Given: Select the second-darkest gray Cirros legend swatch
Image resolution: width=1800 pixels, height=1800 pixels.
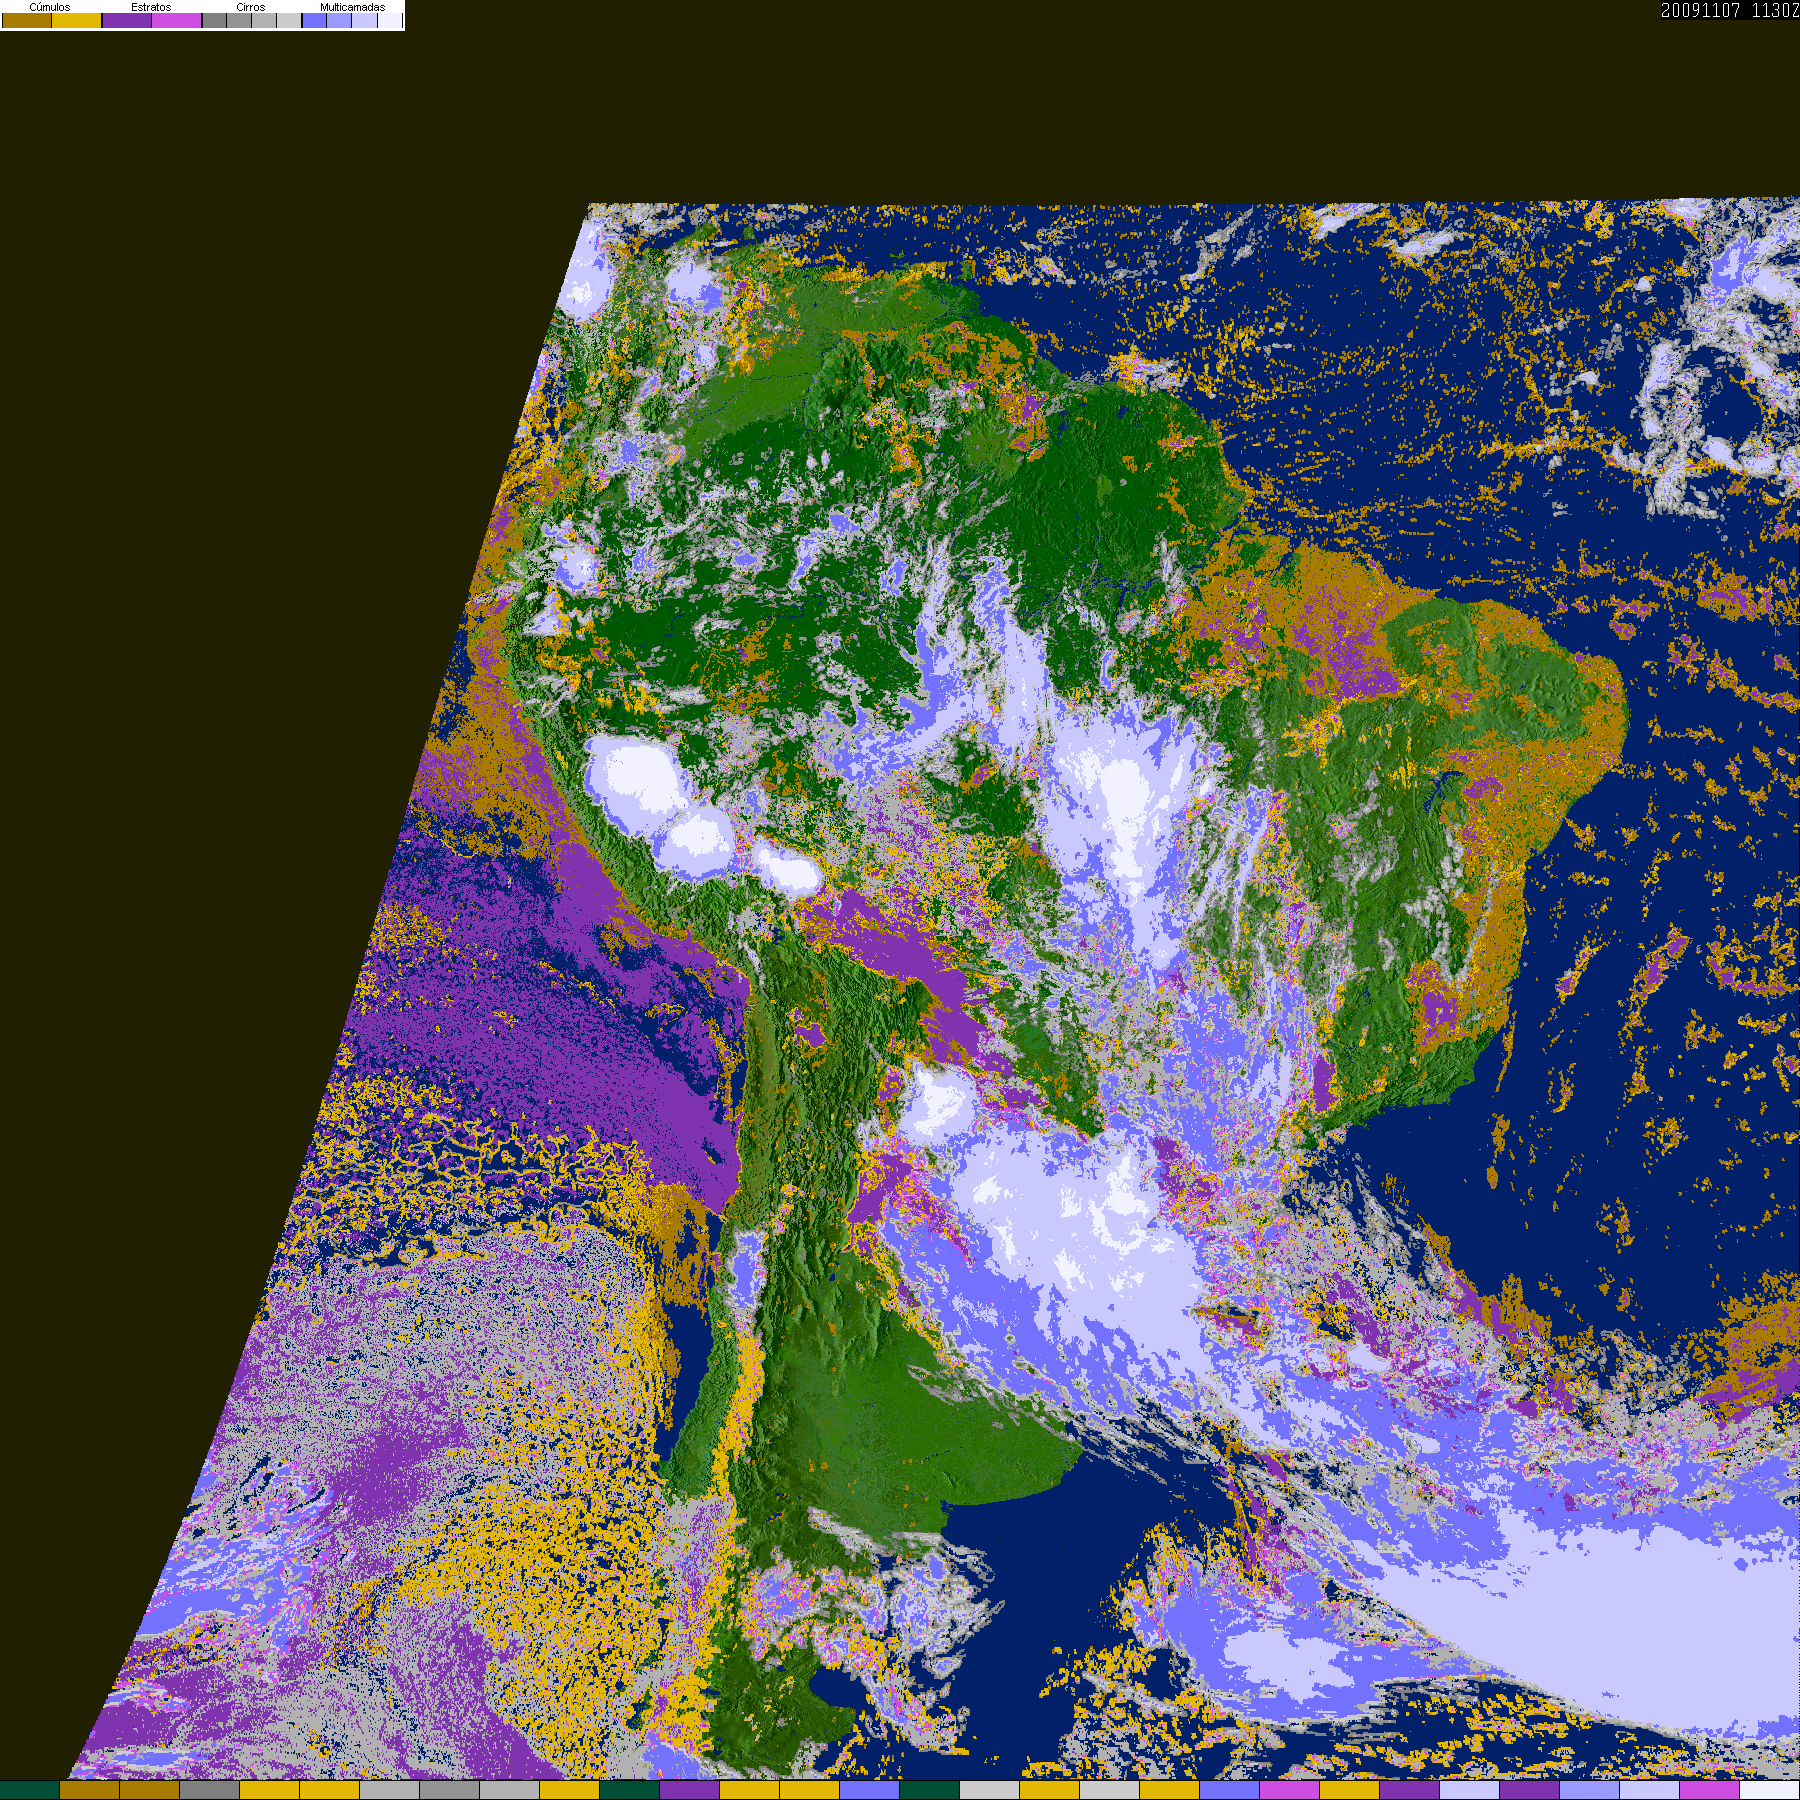Looking at the screenshot, I should (239, 20).
